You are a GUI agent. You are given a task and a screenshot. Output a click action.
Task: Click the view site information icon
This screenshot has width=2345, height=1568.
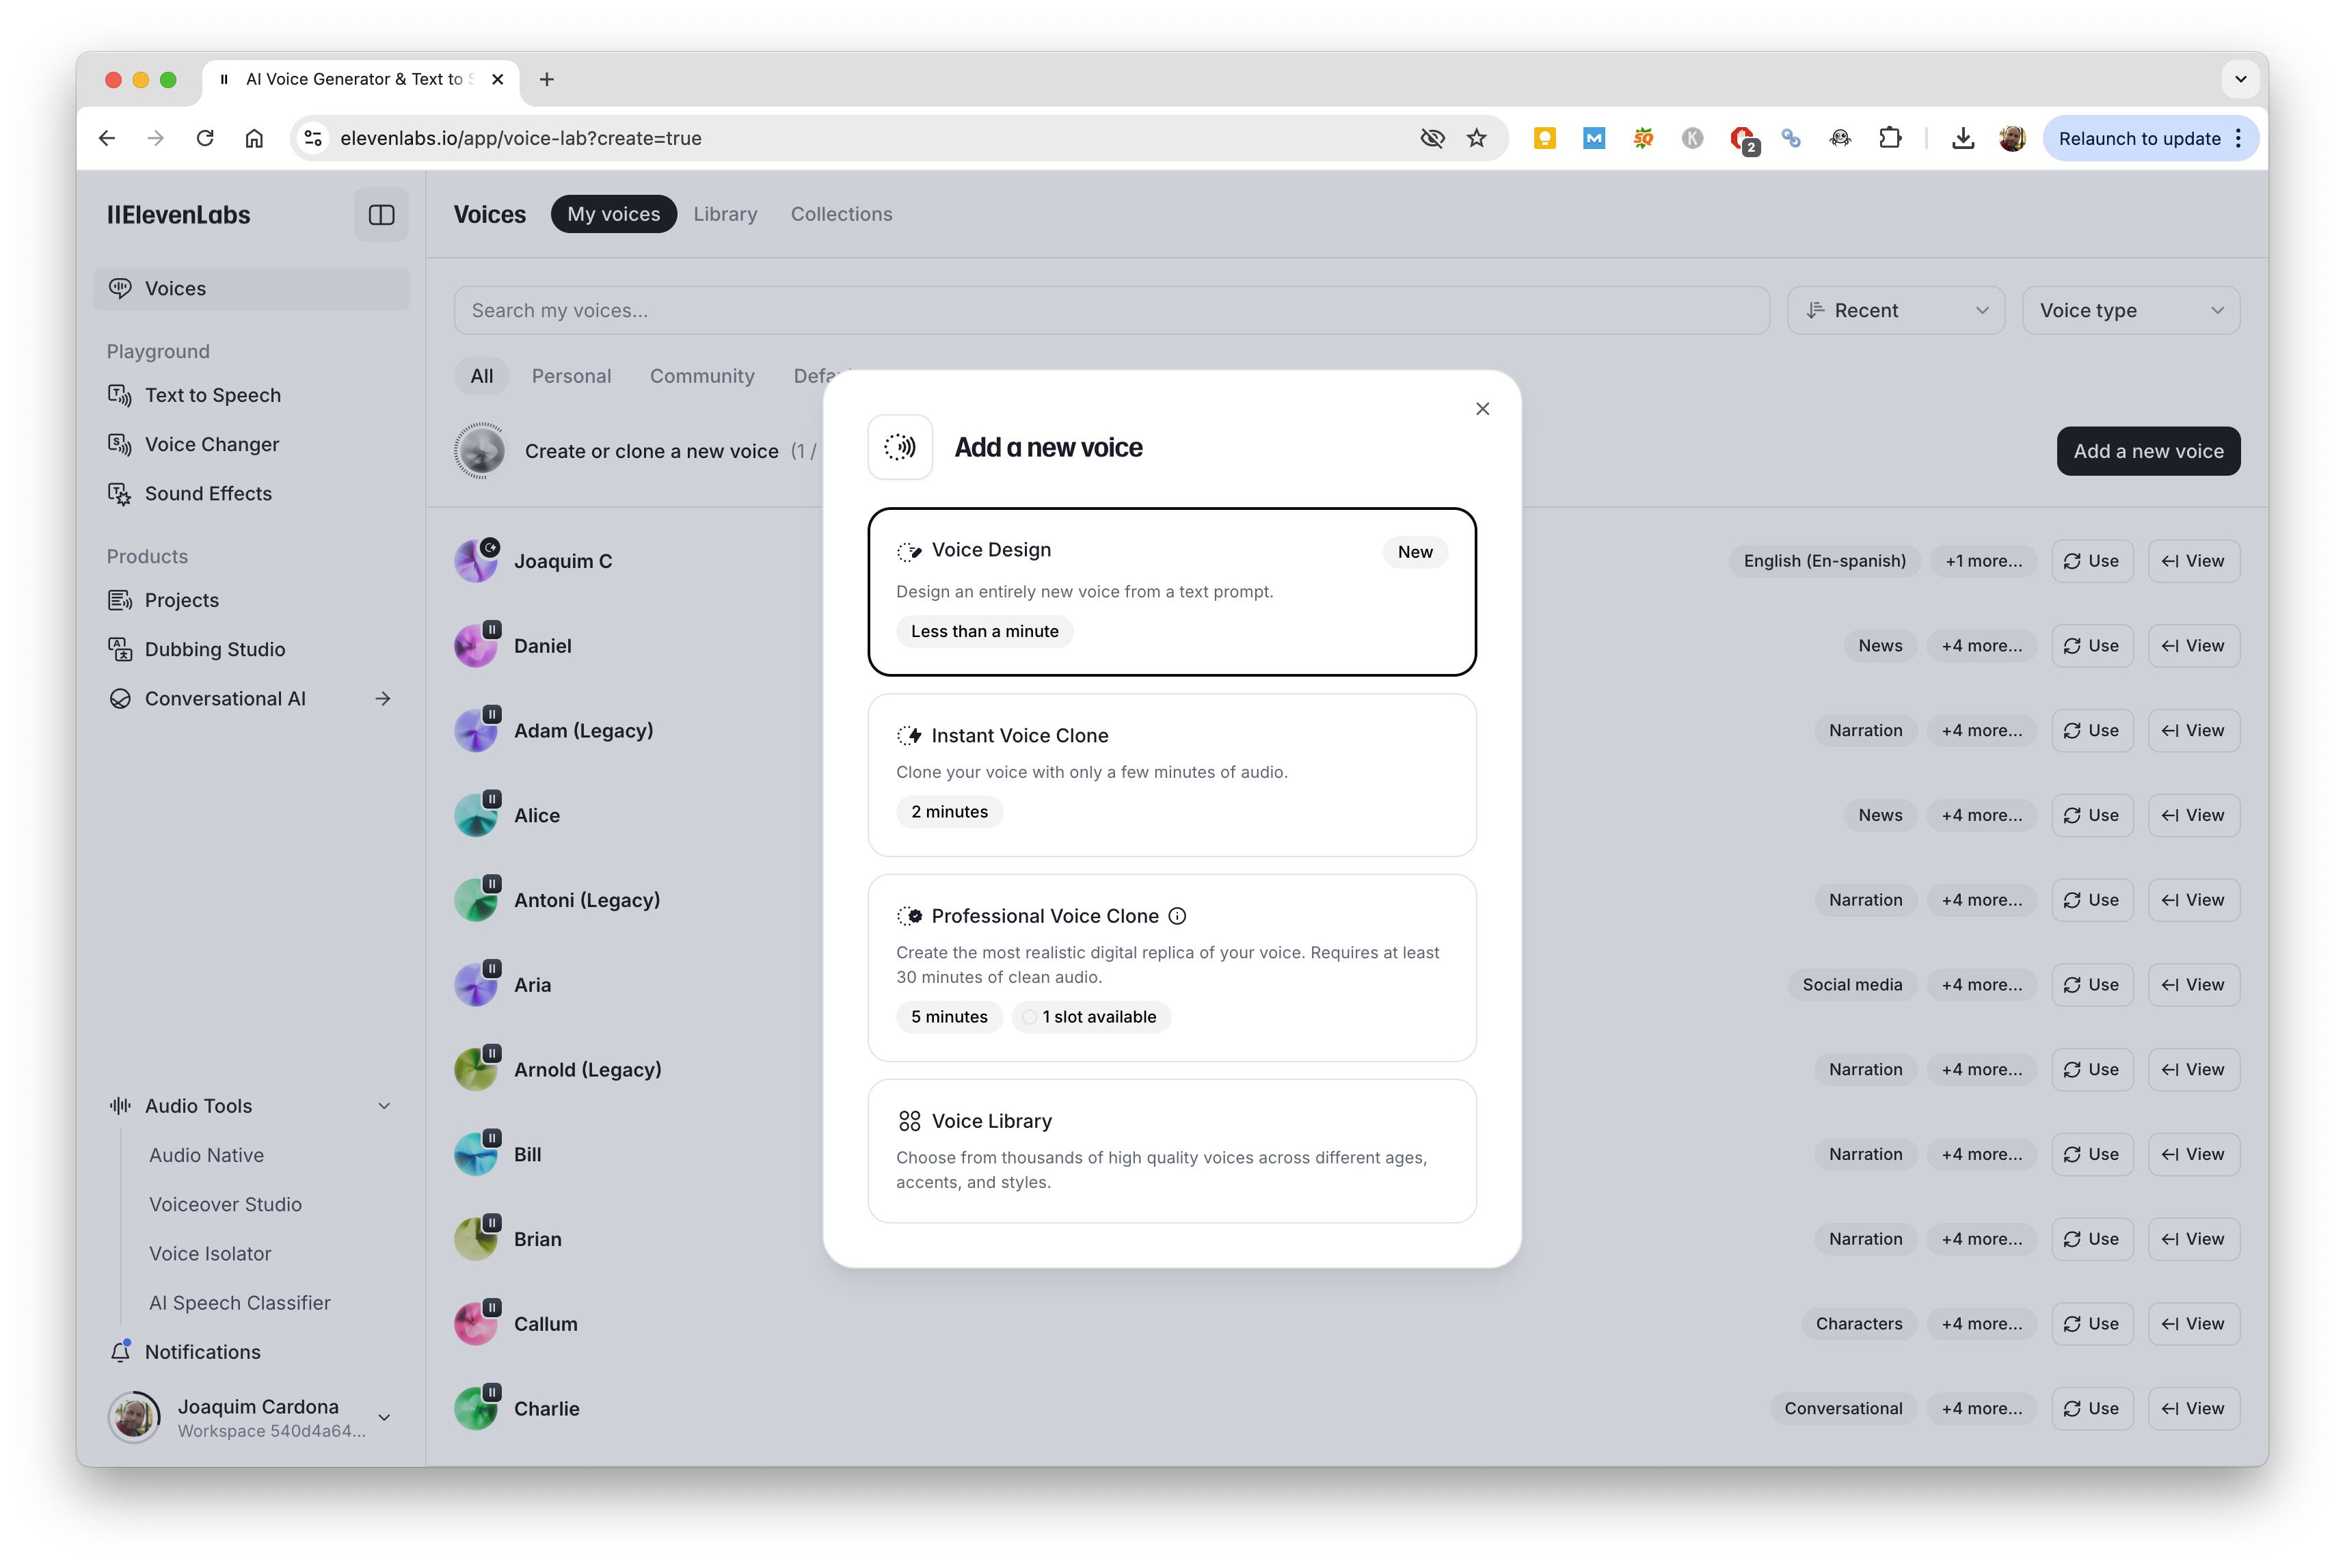click(x=313, y=138)
